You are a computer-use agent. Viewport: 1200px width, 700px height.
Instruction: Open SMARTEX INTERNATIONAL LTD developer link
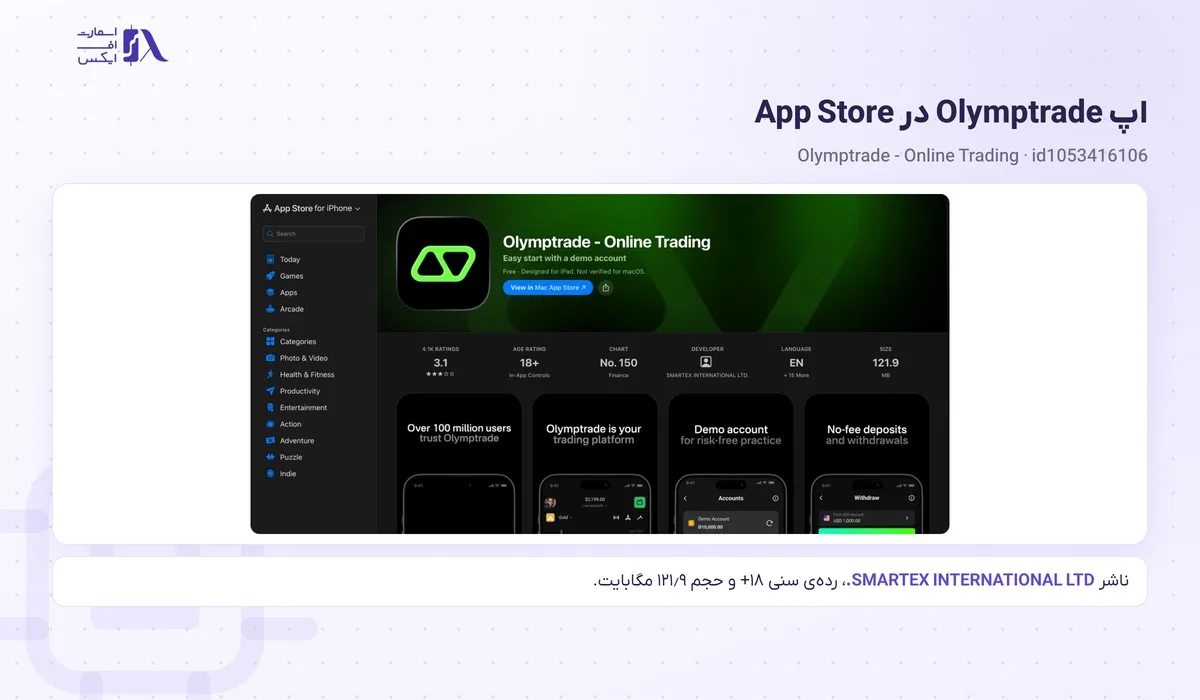pos(706,375)
